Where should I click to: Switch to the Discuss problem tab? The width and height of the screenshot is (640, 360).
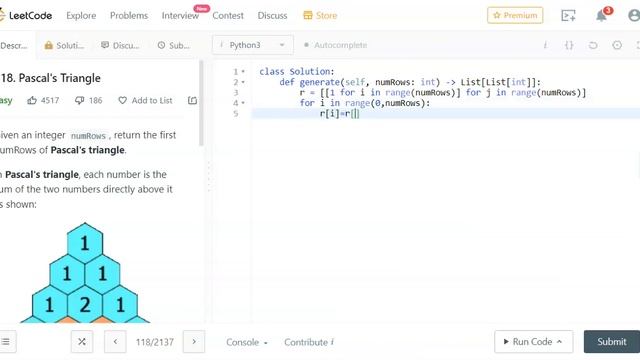tap(120, 45)
